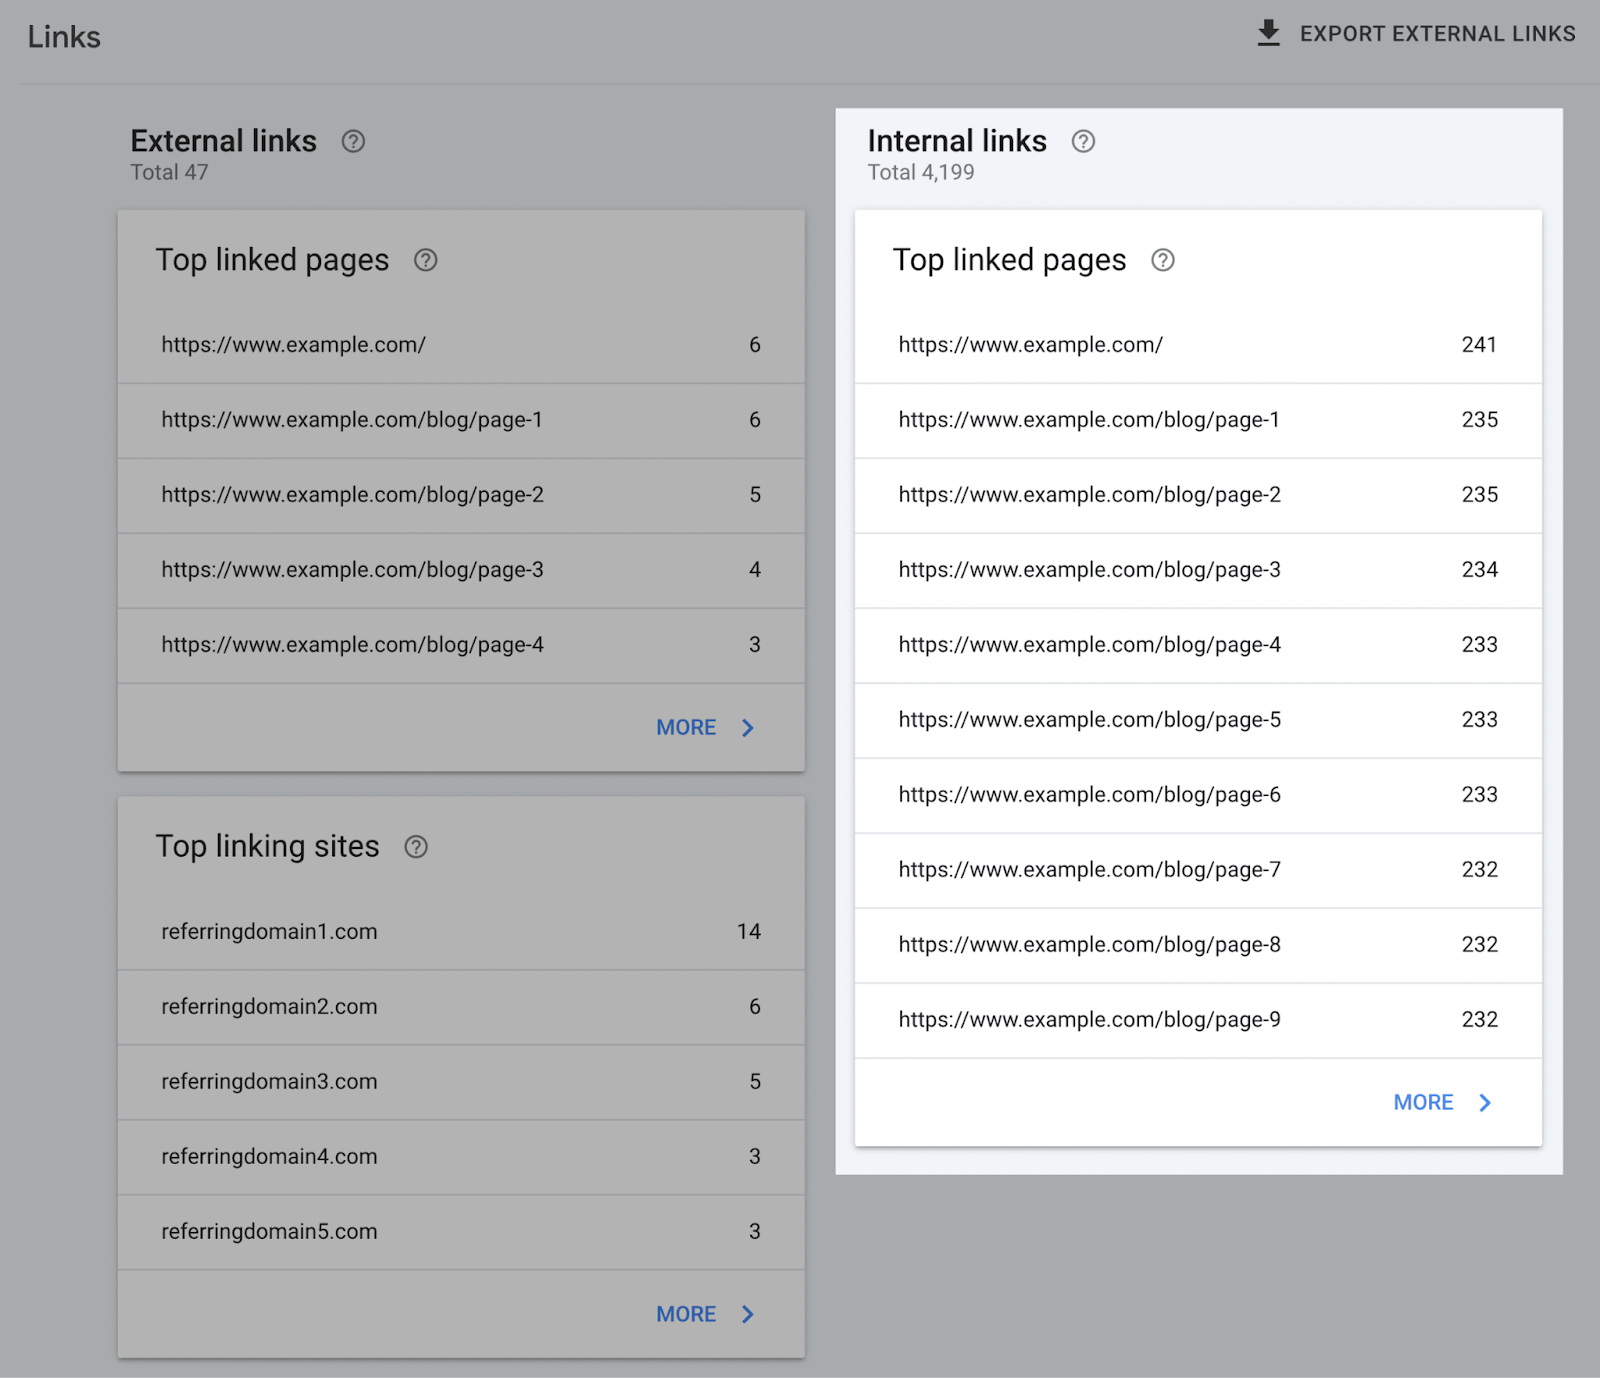Click the download icon beside Export External Links

(x=1268, y=32)
